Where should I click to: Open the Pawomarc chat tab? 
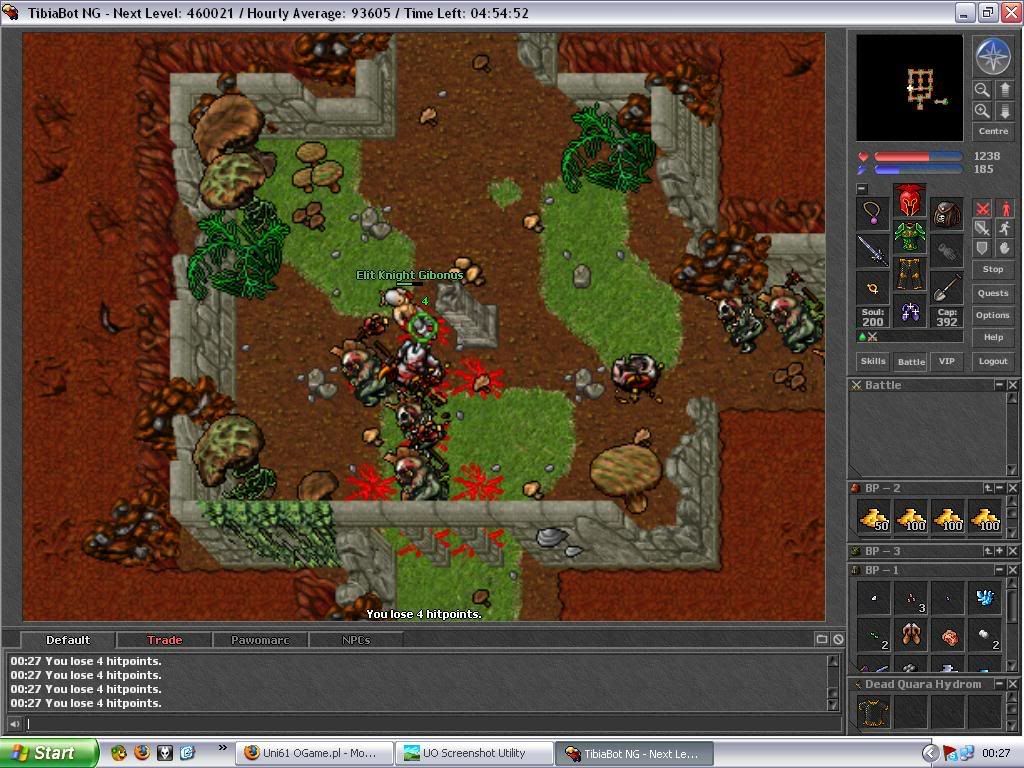point(260,640)
